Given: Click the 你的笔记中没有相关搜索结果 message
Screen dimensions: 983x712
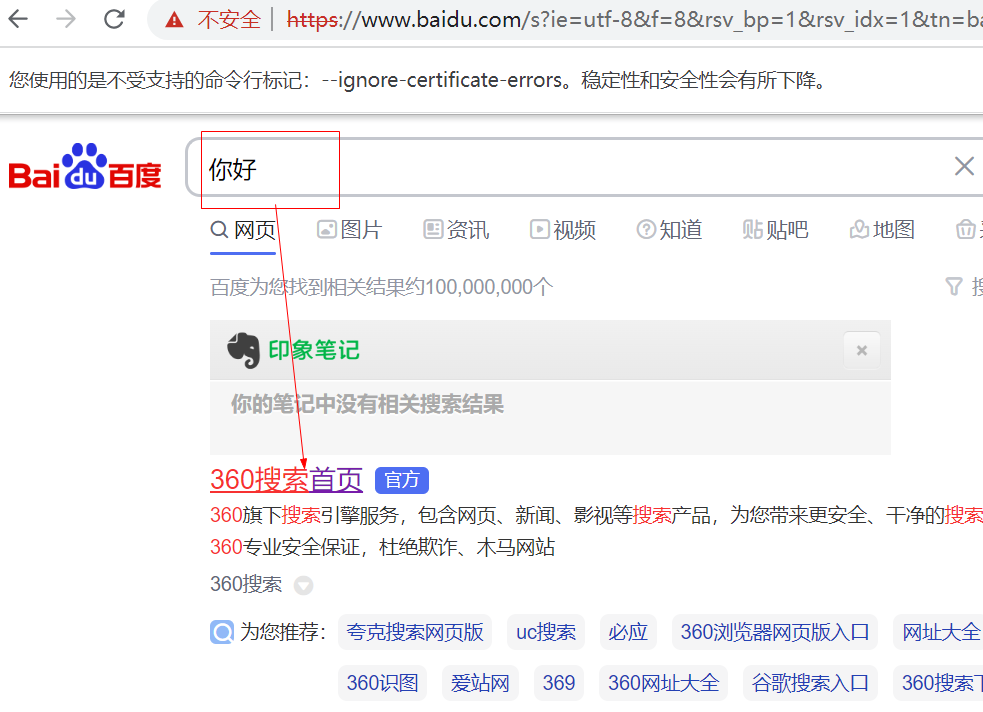Looking at the screenshot, I should [367, 404].
